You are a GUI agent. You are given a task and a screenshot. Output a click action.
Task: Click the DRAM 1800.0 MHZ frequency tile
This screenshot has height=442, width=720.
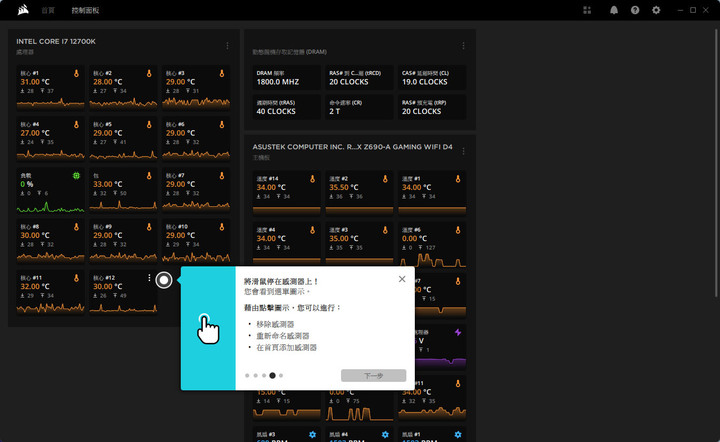click(287, 78)
